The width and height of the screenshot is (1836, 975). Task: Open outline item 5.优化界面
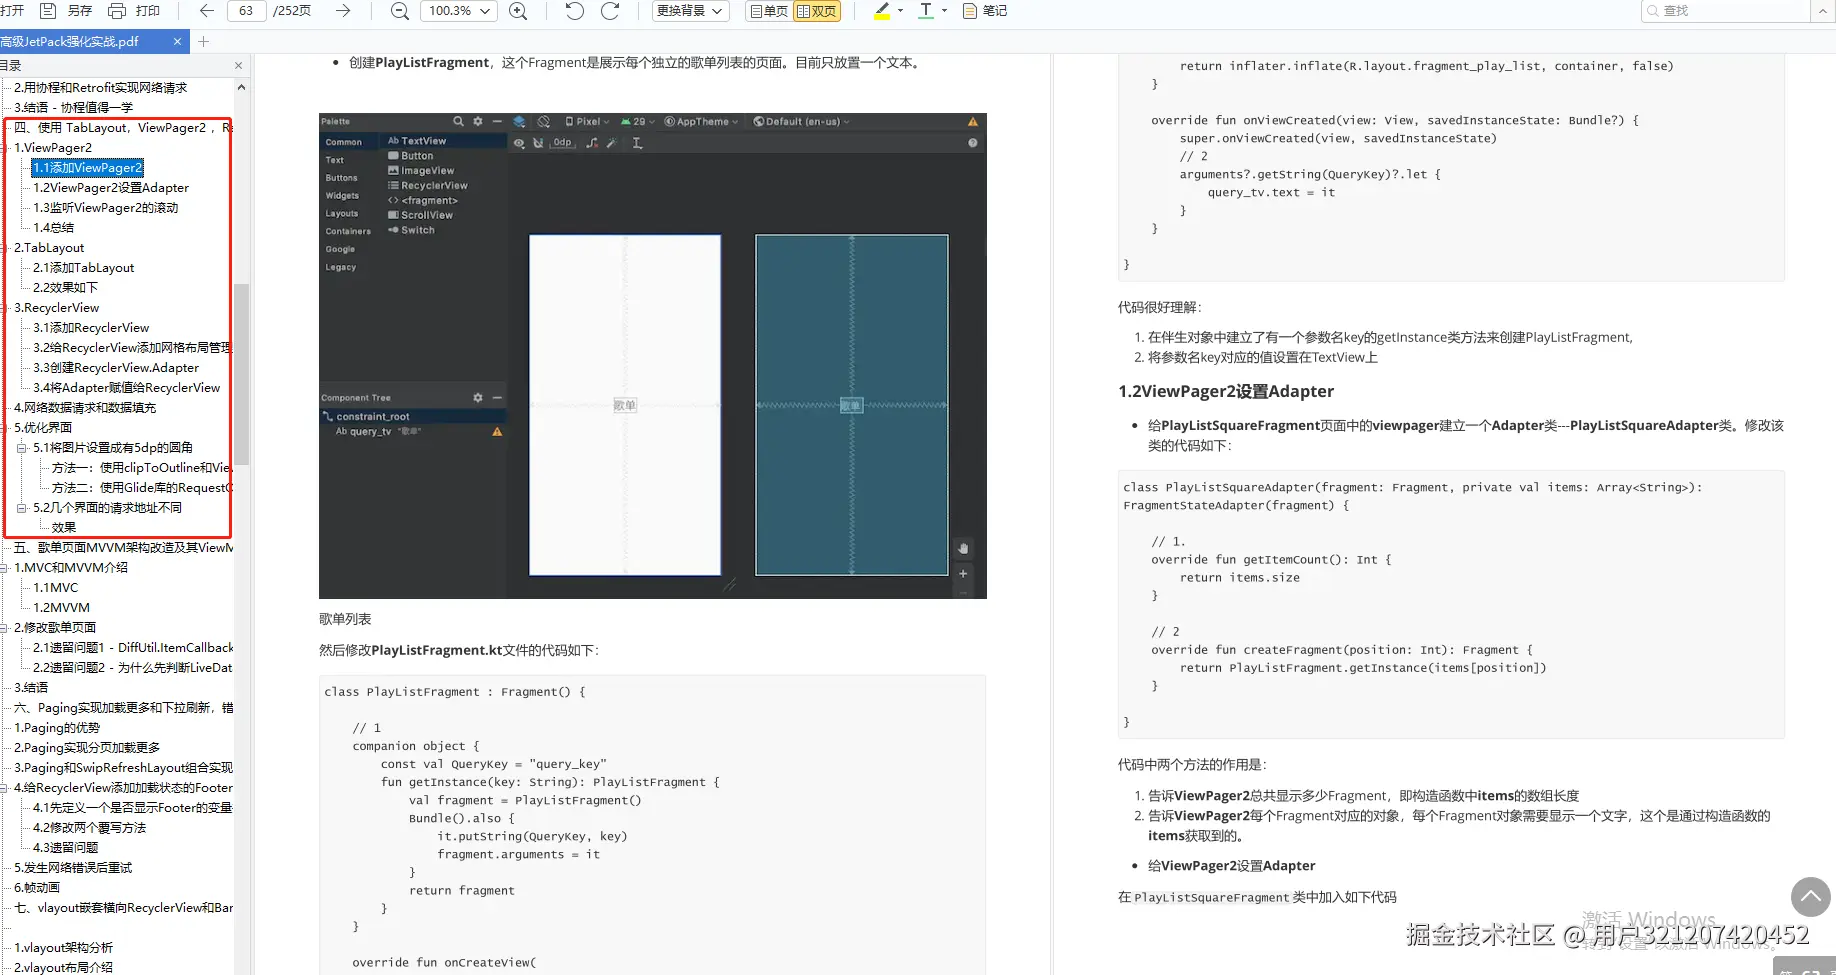click(43, 428)
